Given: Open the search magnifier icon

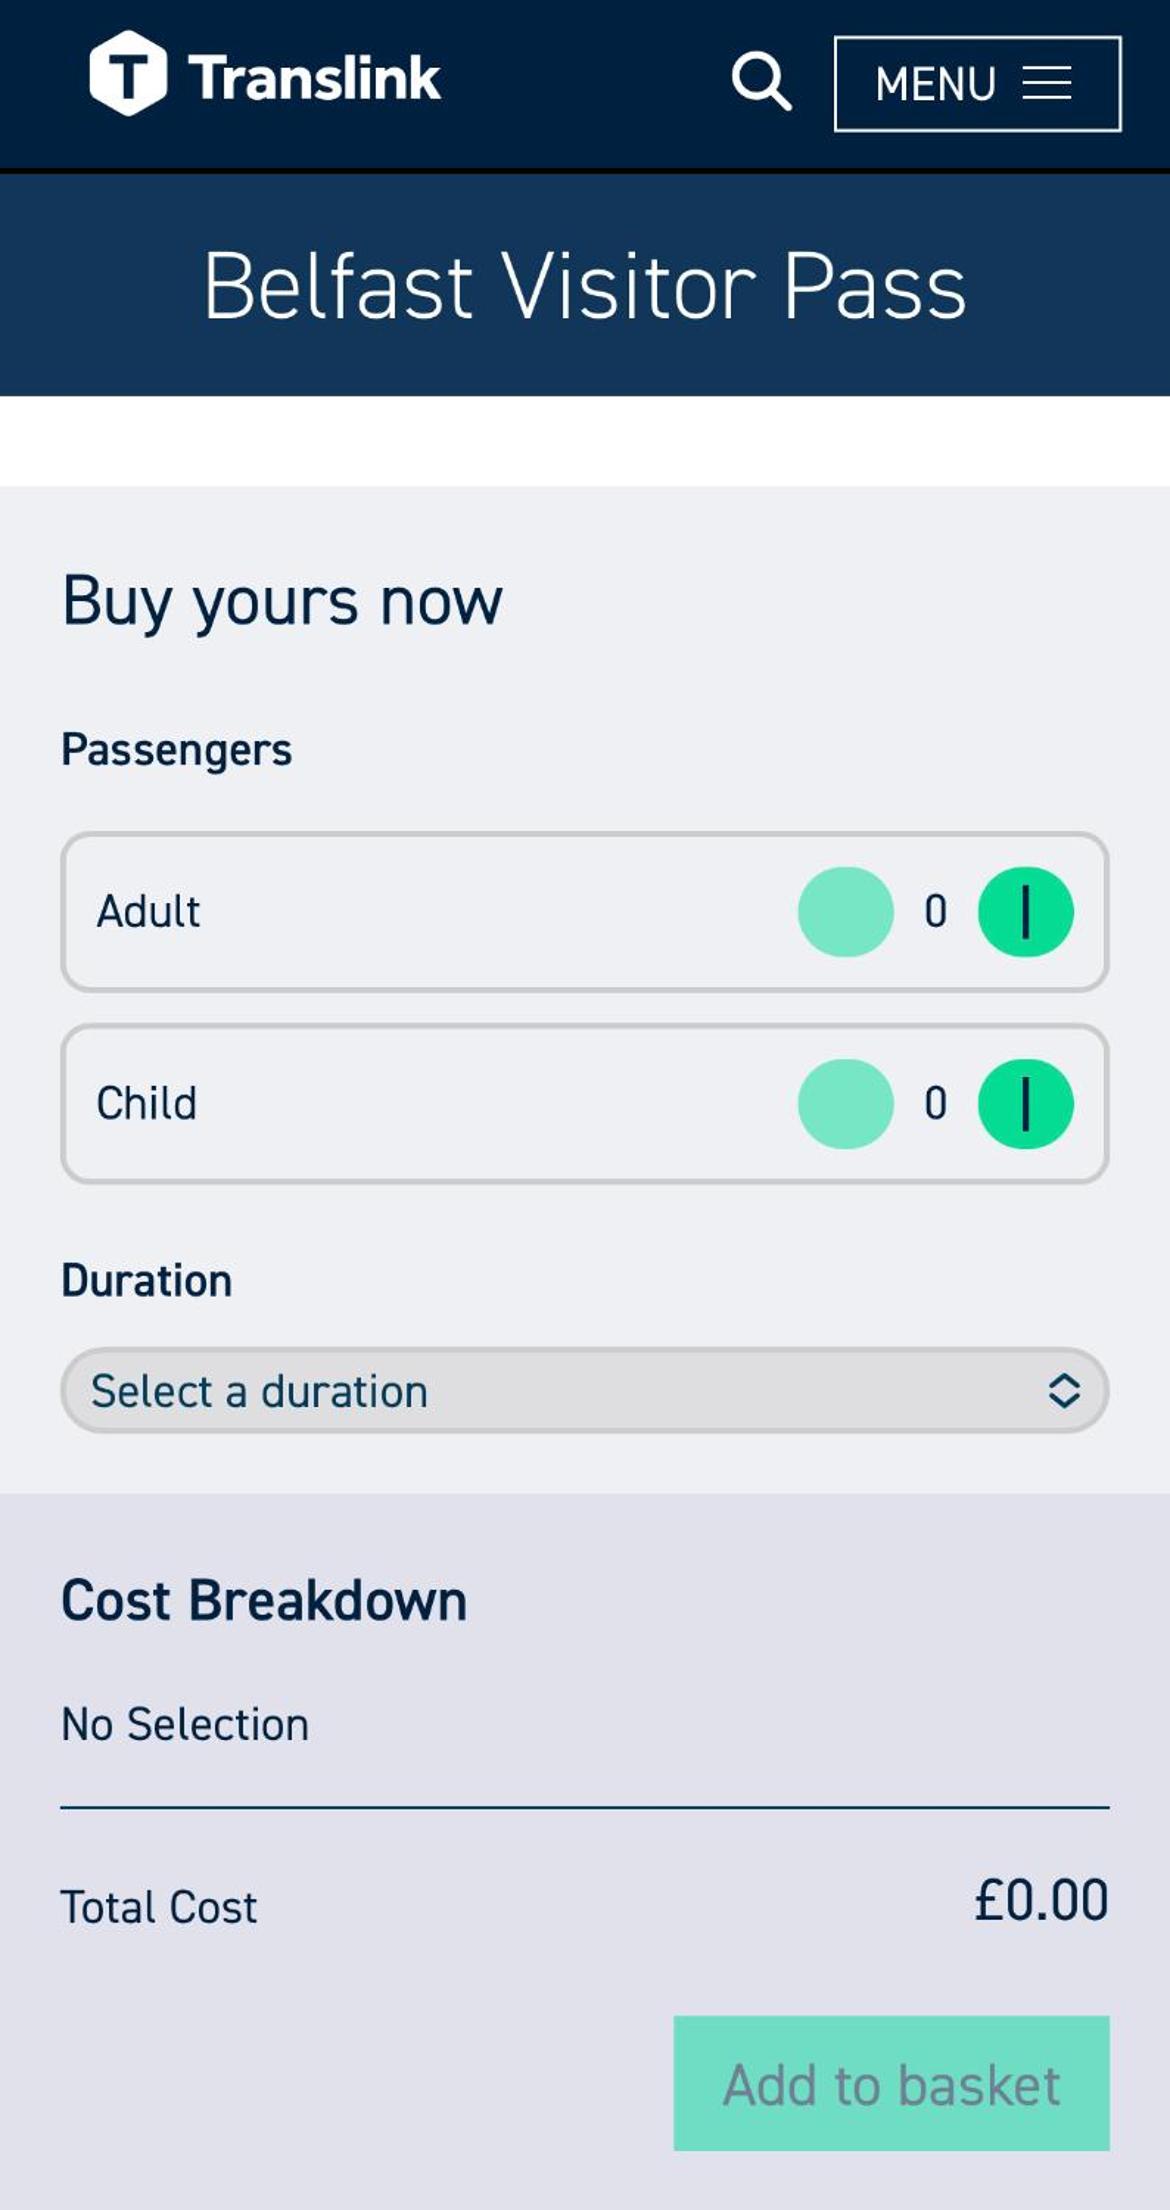Looking at the screenshot, I should 762,81.
